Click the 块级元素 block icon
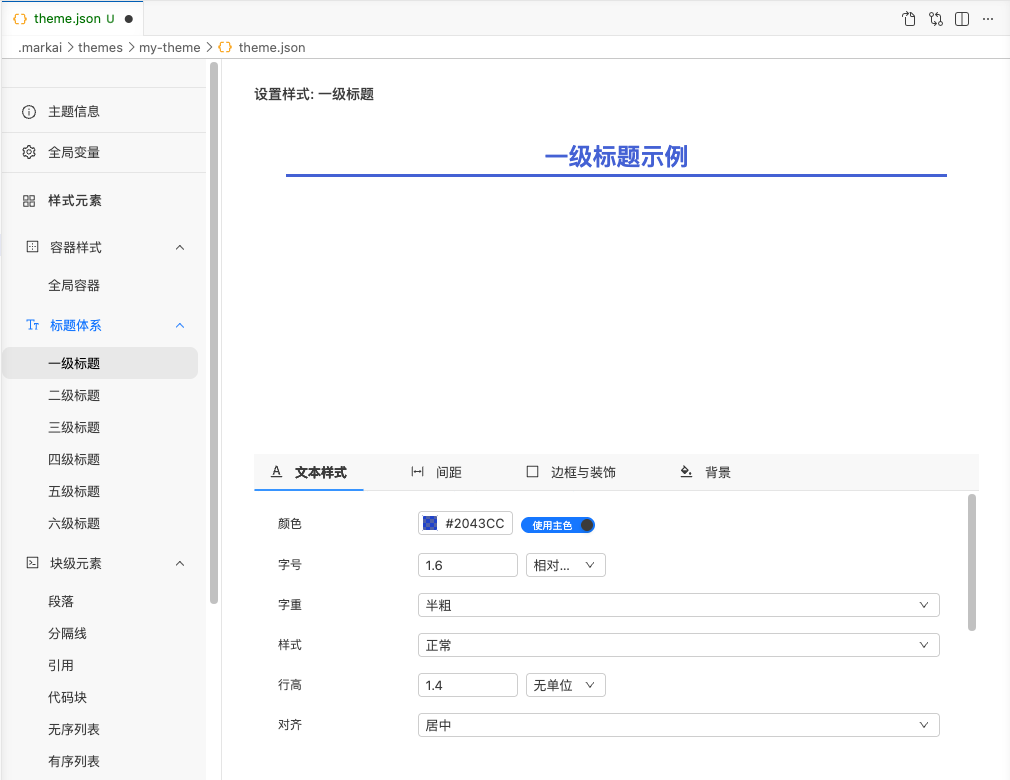The width and height of the screenshot is (1010, 780). 32,563
